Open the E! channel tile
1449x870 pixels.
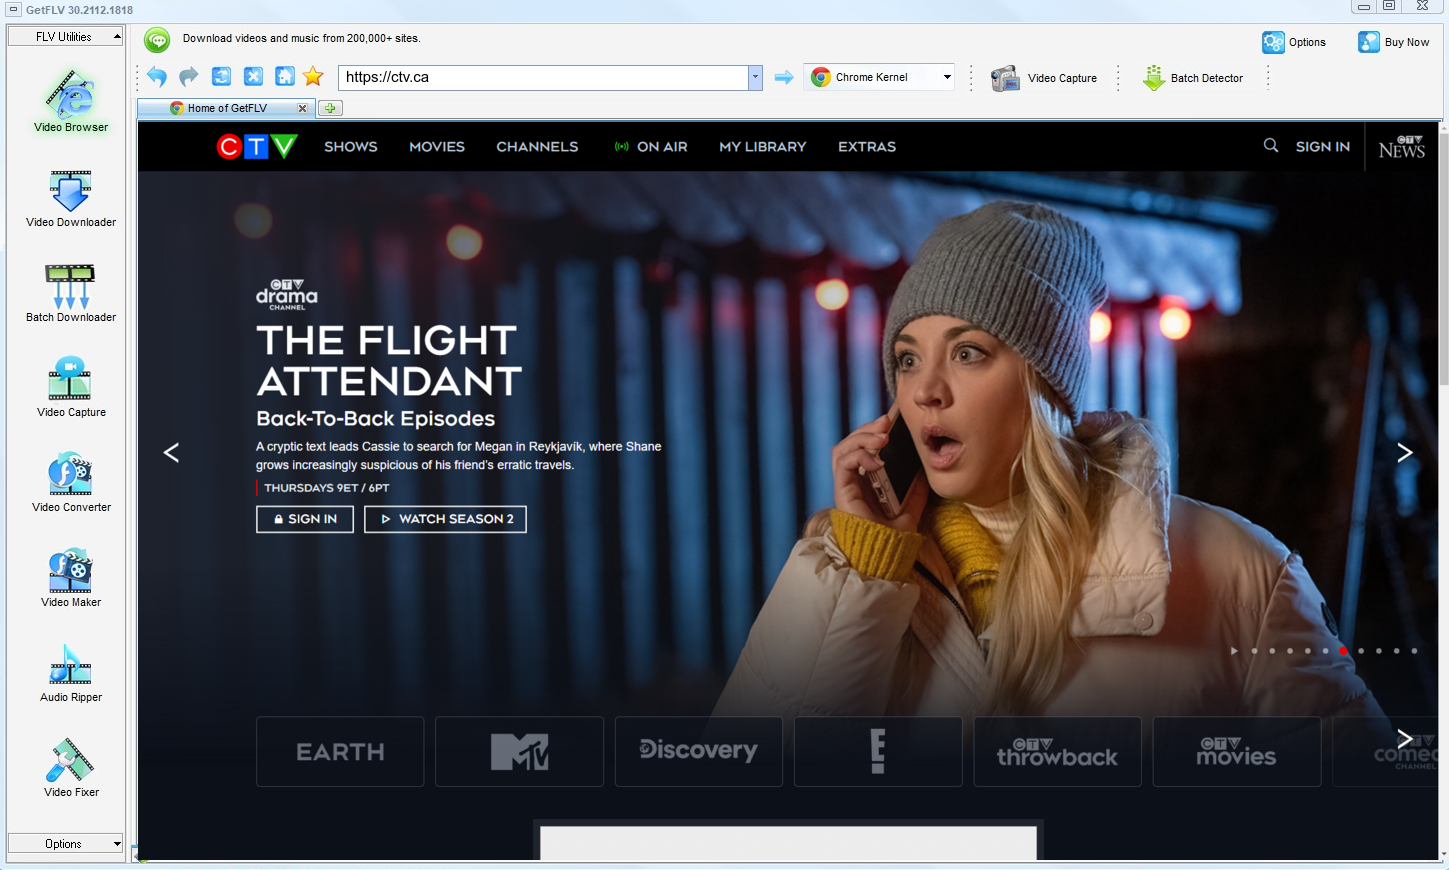point(878,752)
